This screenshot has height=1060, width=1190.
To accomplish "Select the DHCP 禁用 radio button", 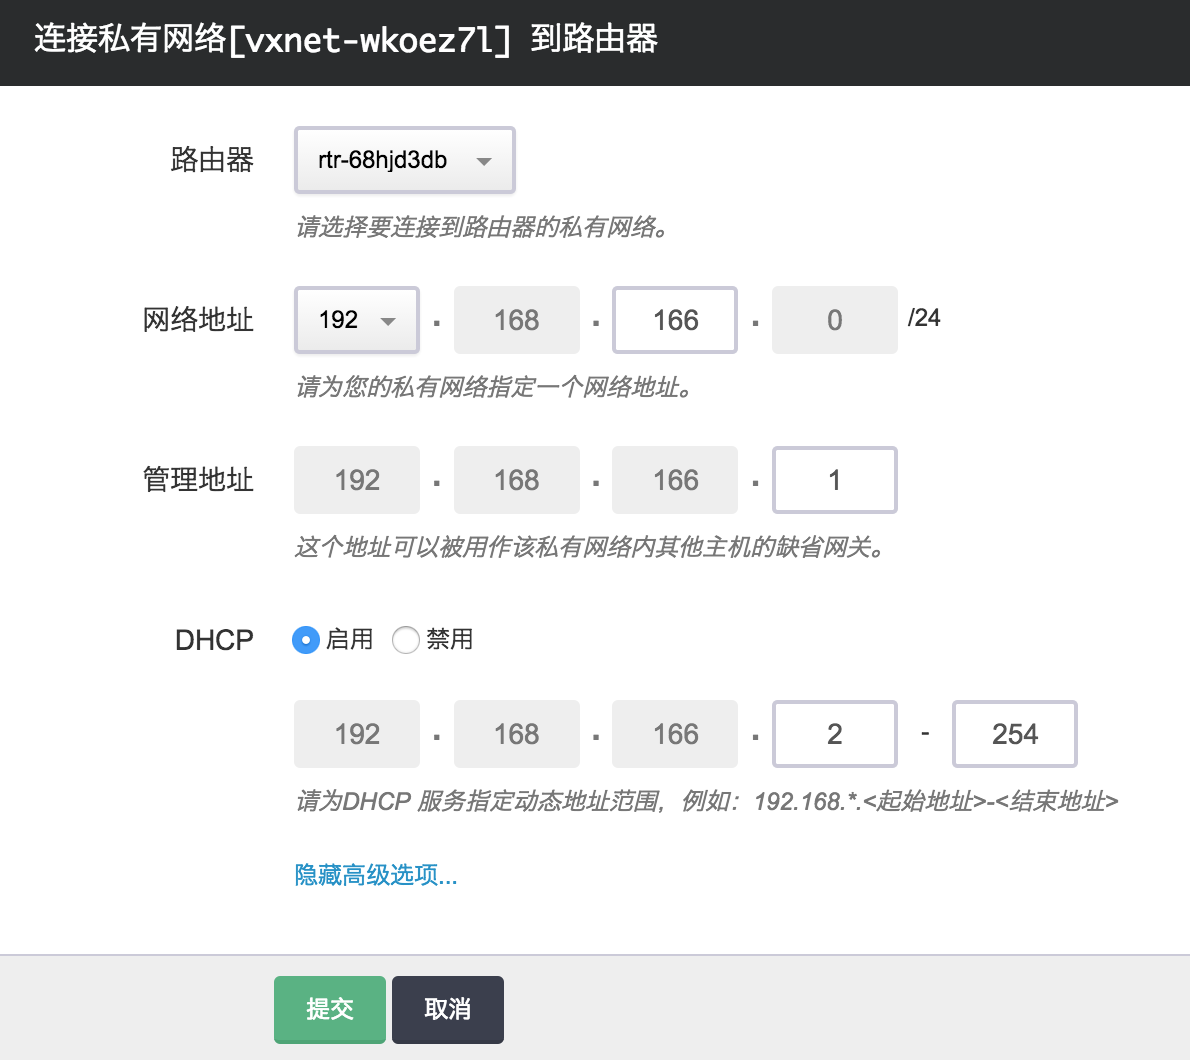I will pyautogui.click(x=405, y=640).
